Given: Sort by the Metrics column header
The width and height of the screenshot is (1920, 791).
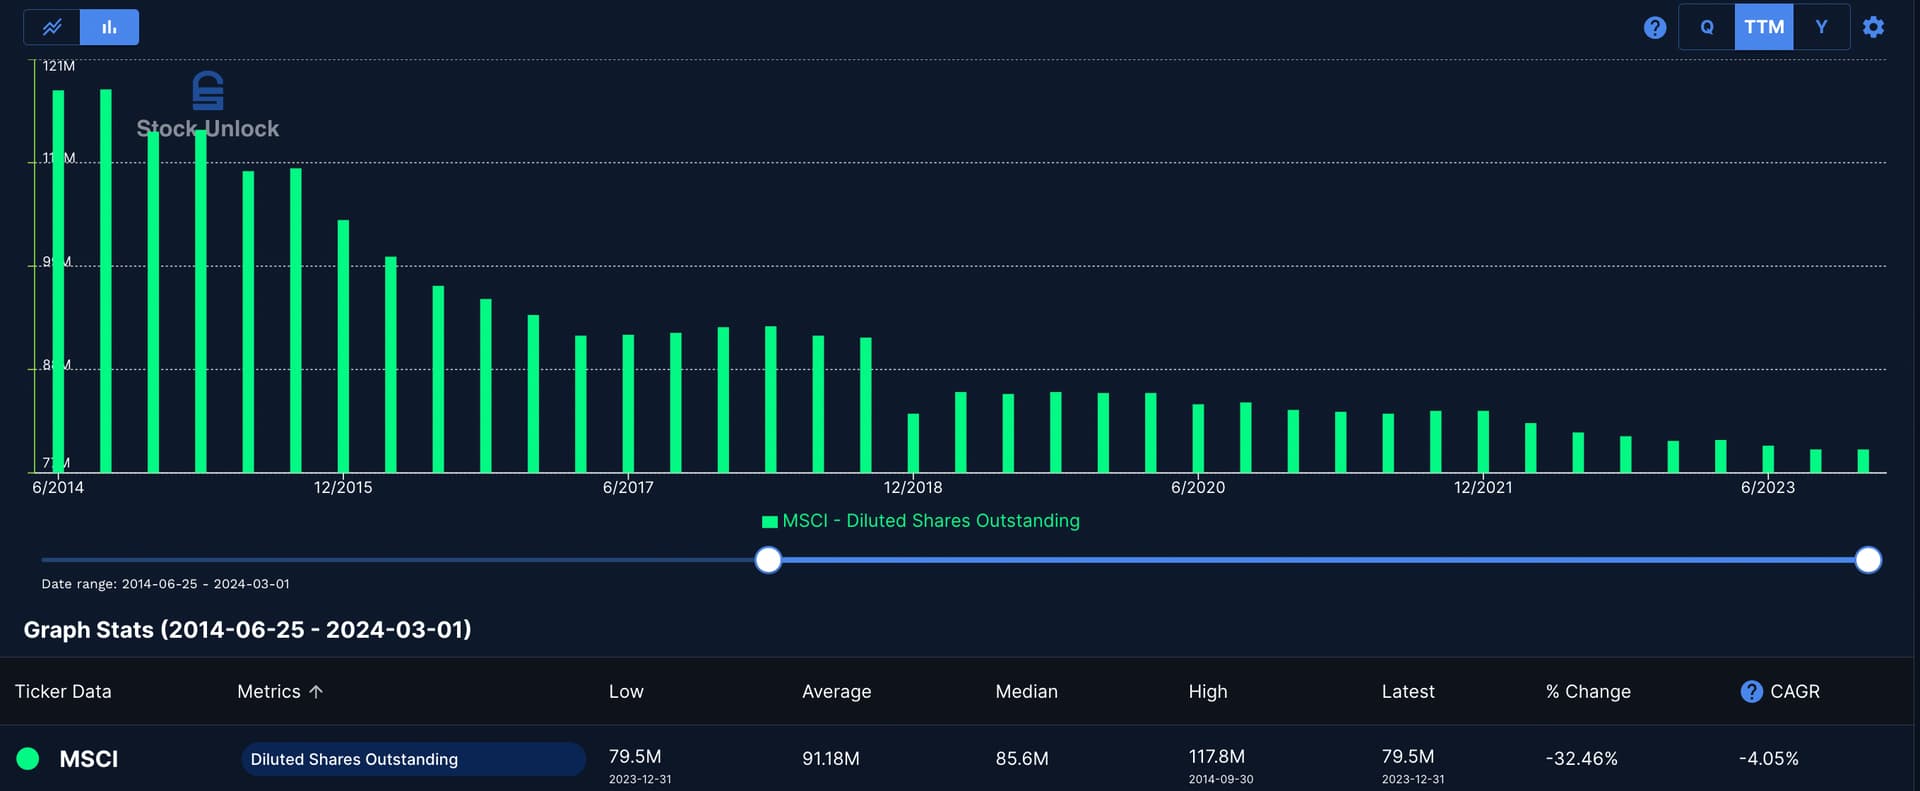Looking at the screenshot, I should point(268,691).
